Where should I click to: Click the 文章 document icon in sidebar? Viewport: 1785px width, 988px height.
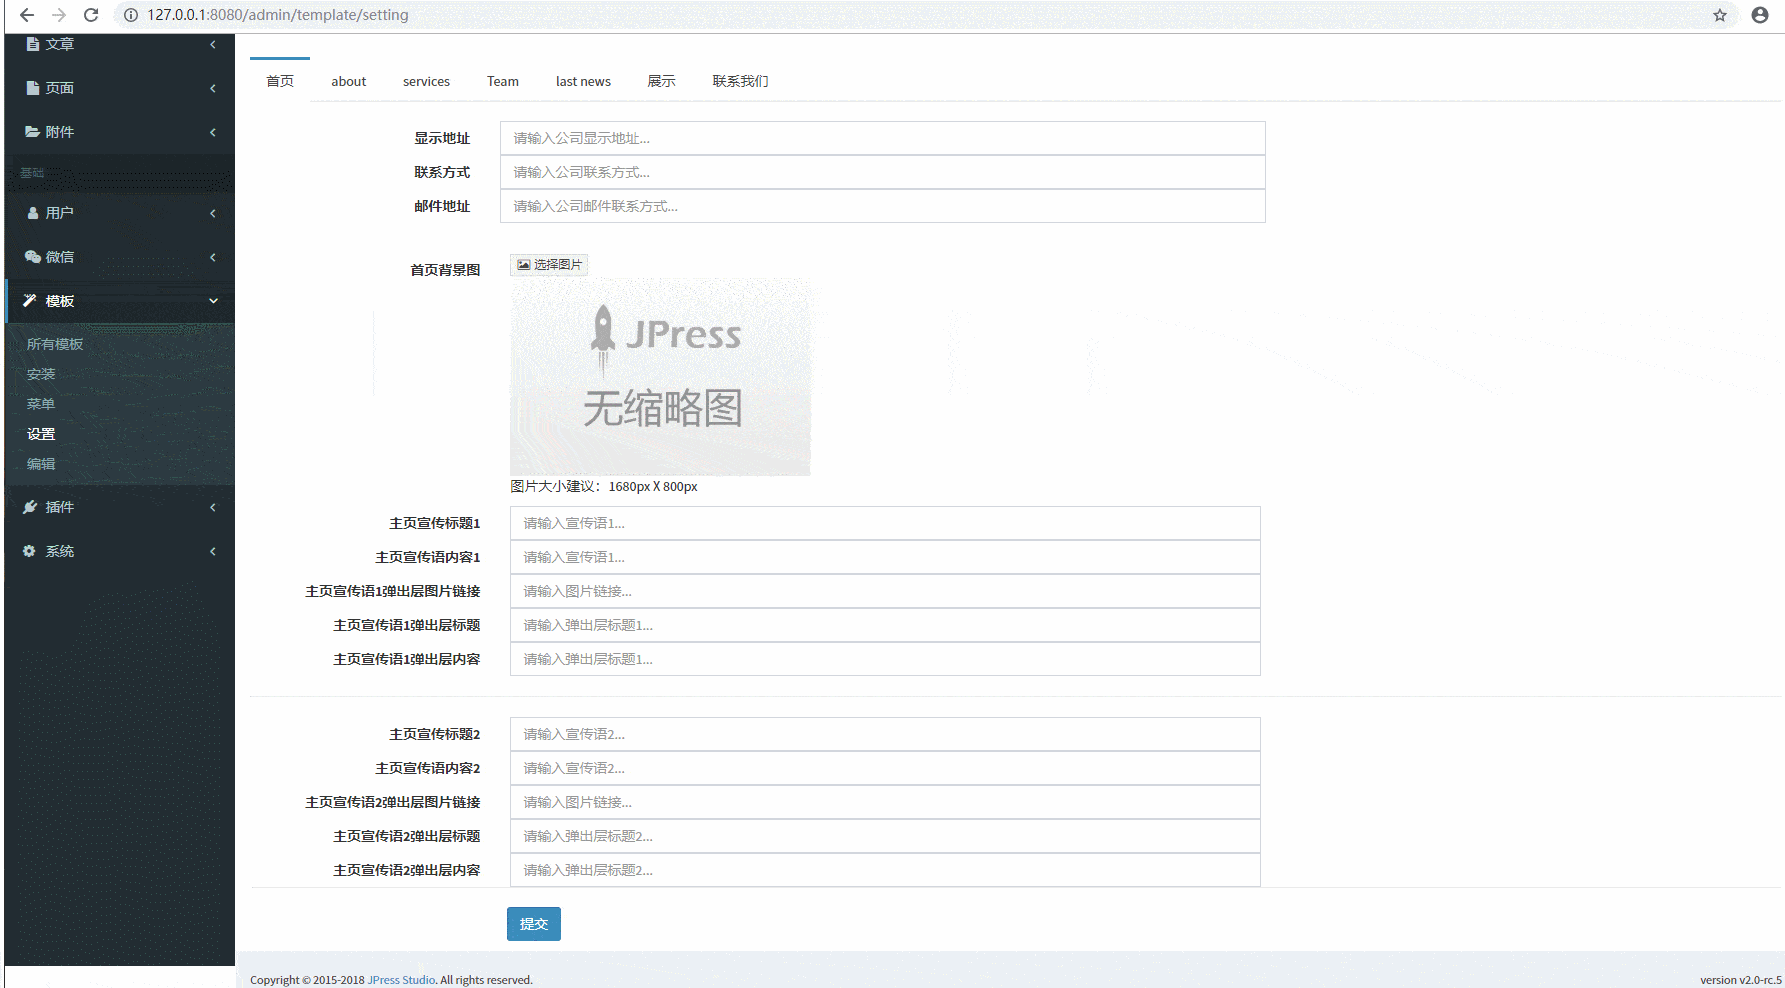pos(33,44)
